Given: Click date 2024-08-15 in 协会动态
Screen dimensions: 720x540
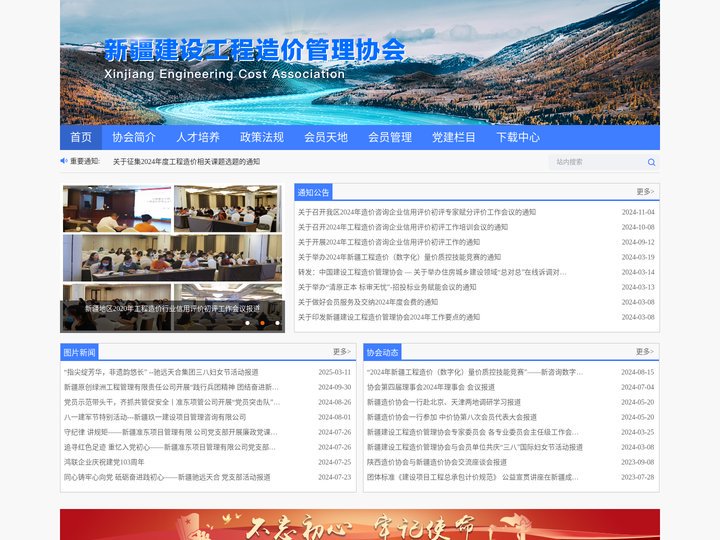Looking at the screenshot, I should pos(638,372).
